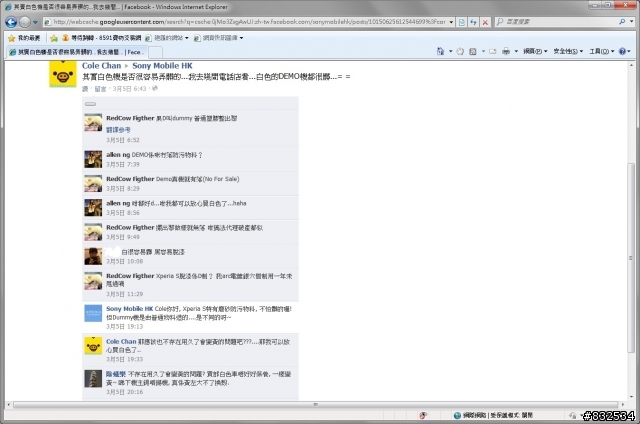Viewport: 640px width, 424px height.
Task: Click the Home icon in the command bar
Action: point(440,51)
